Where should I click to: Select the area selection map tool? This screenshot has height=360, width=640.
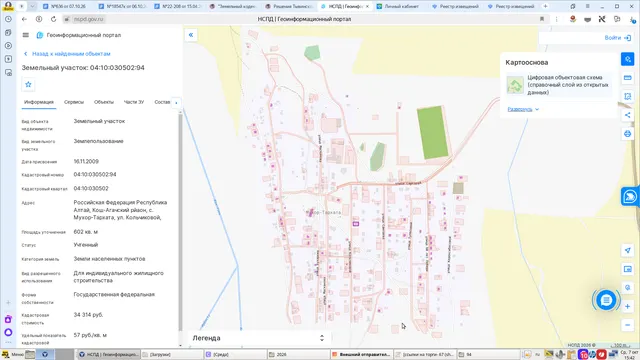(627, 96)
